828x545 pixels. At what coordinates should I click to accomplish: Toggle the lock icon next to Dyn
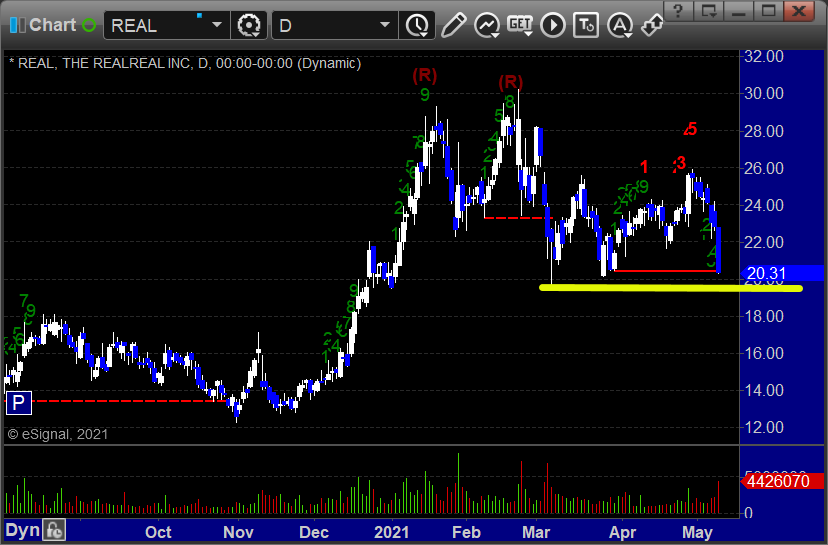click(54, 530)
